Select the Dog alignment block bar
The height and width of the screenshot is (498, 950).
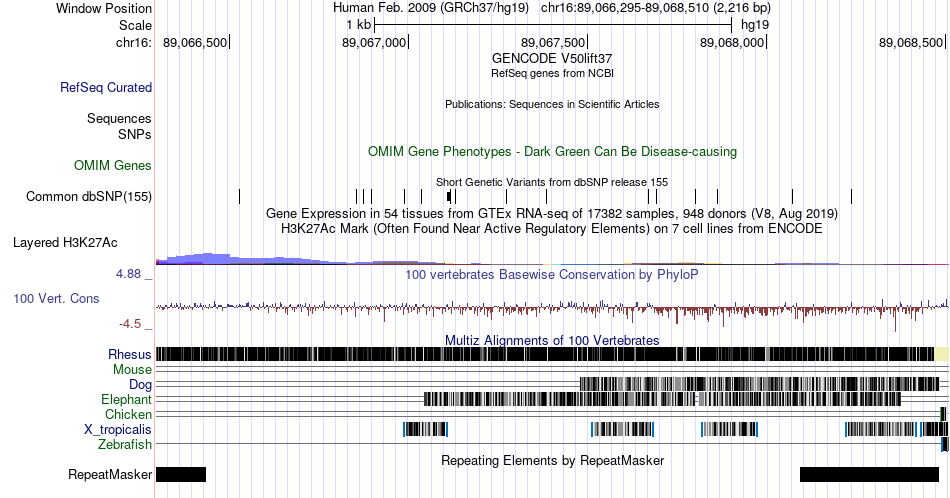click(759, 384)
